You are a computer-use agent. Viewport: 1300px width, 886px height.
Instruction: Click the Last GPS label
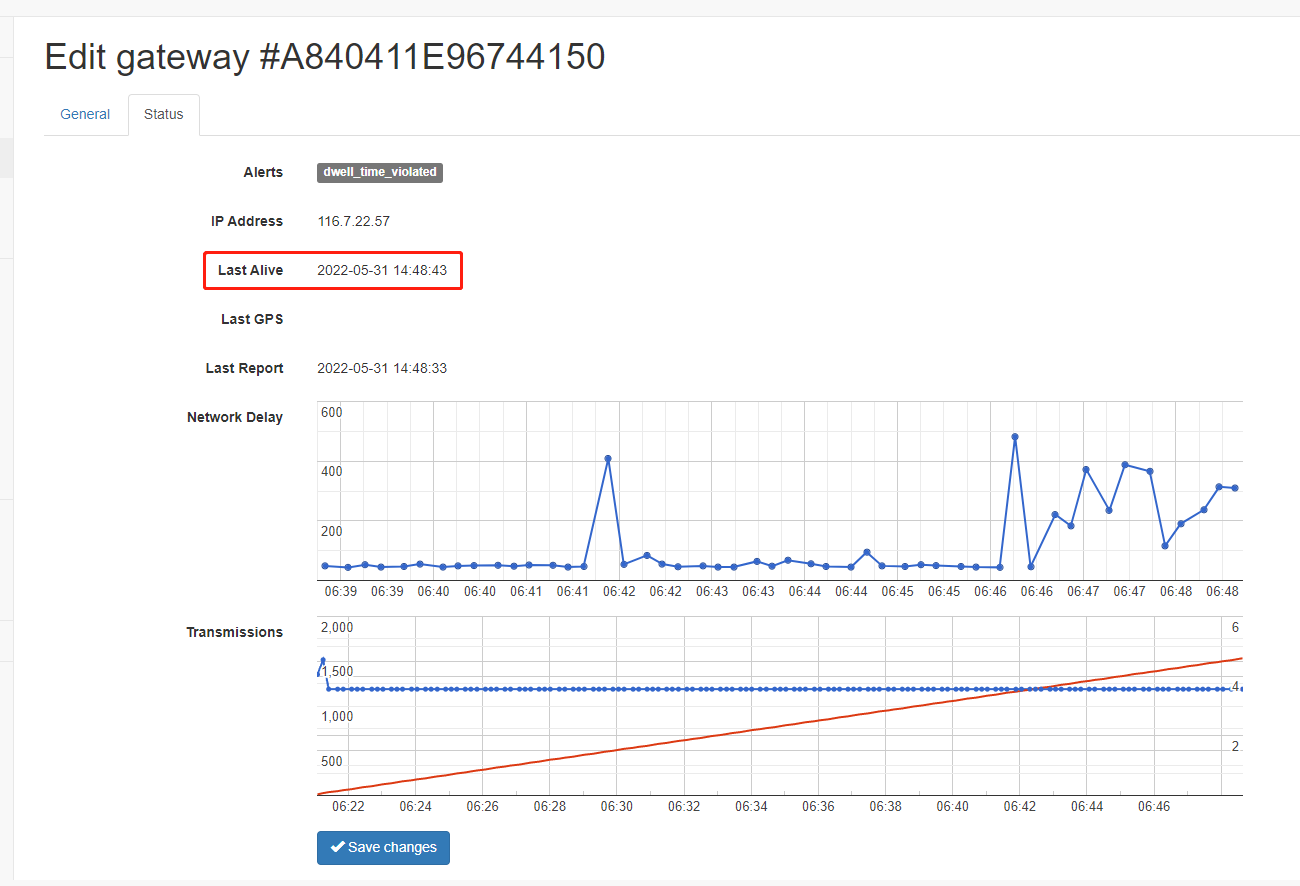252,319
